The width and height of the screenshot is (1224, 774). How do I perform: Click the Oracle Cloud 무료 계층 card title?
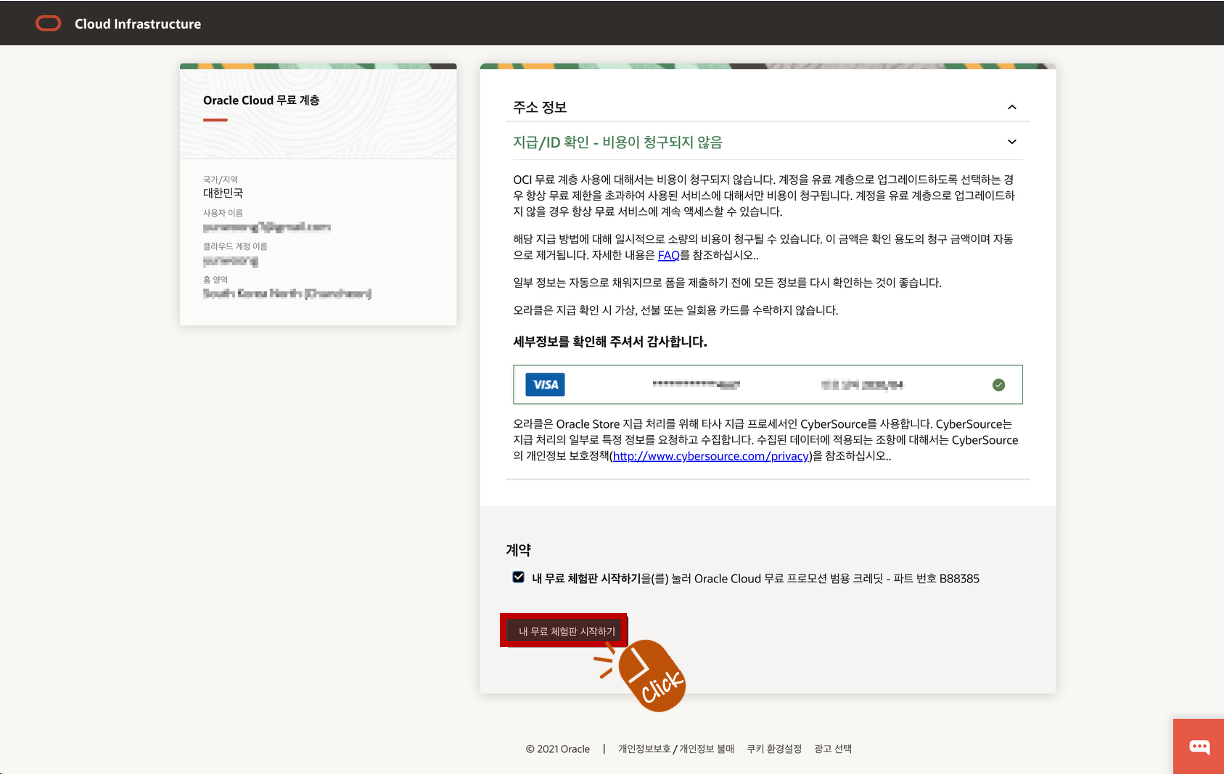tap(261, 100)
